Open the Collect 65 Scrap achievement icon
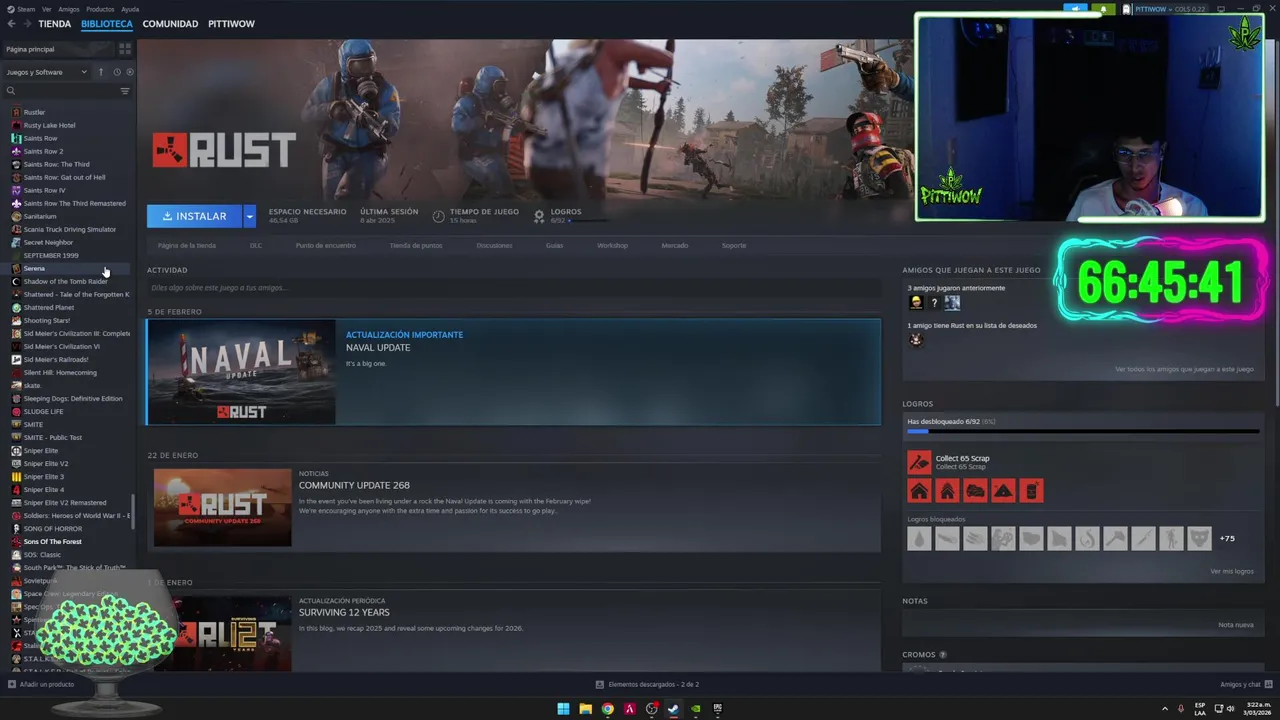This screenshot has height=720, width=1280. 919,462
